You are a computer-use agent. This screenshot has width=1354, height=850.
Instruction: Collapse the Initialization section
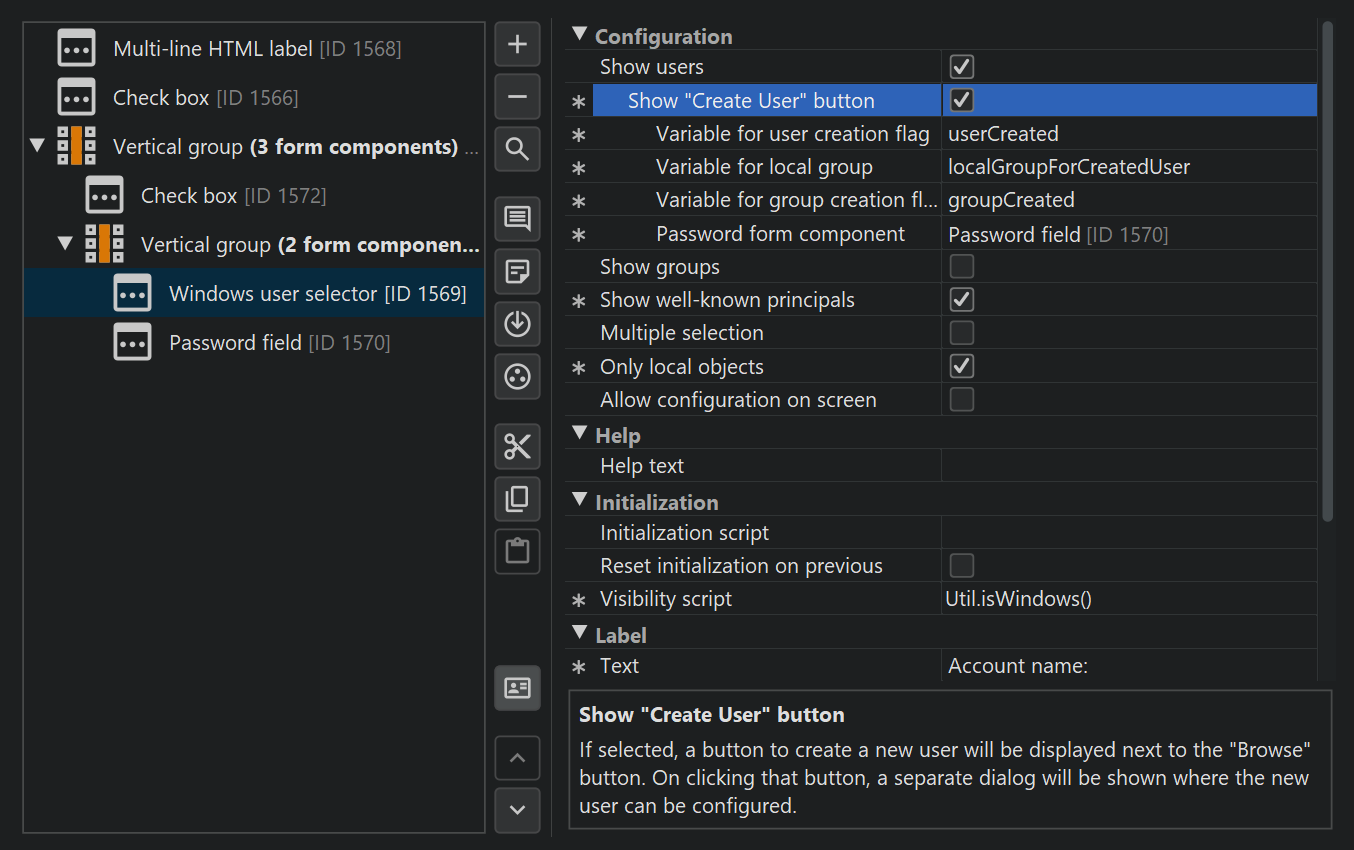(579, 501)
